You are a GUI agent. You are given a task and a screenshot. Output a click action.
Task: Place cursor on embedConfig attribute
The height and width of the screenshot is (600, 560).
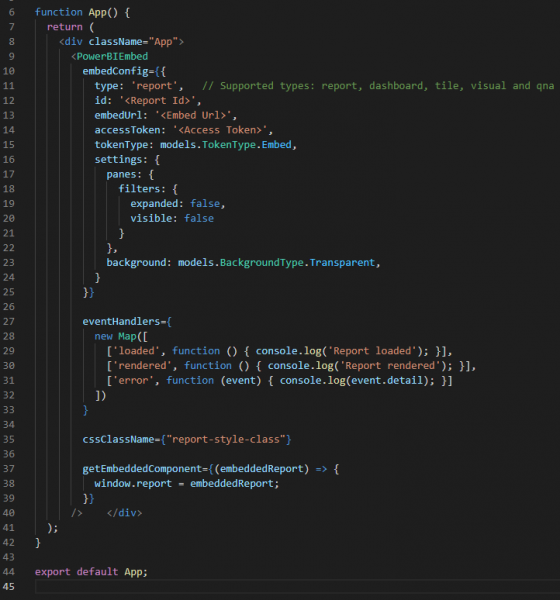coord(115,71)
